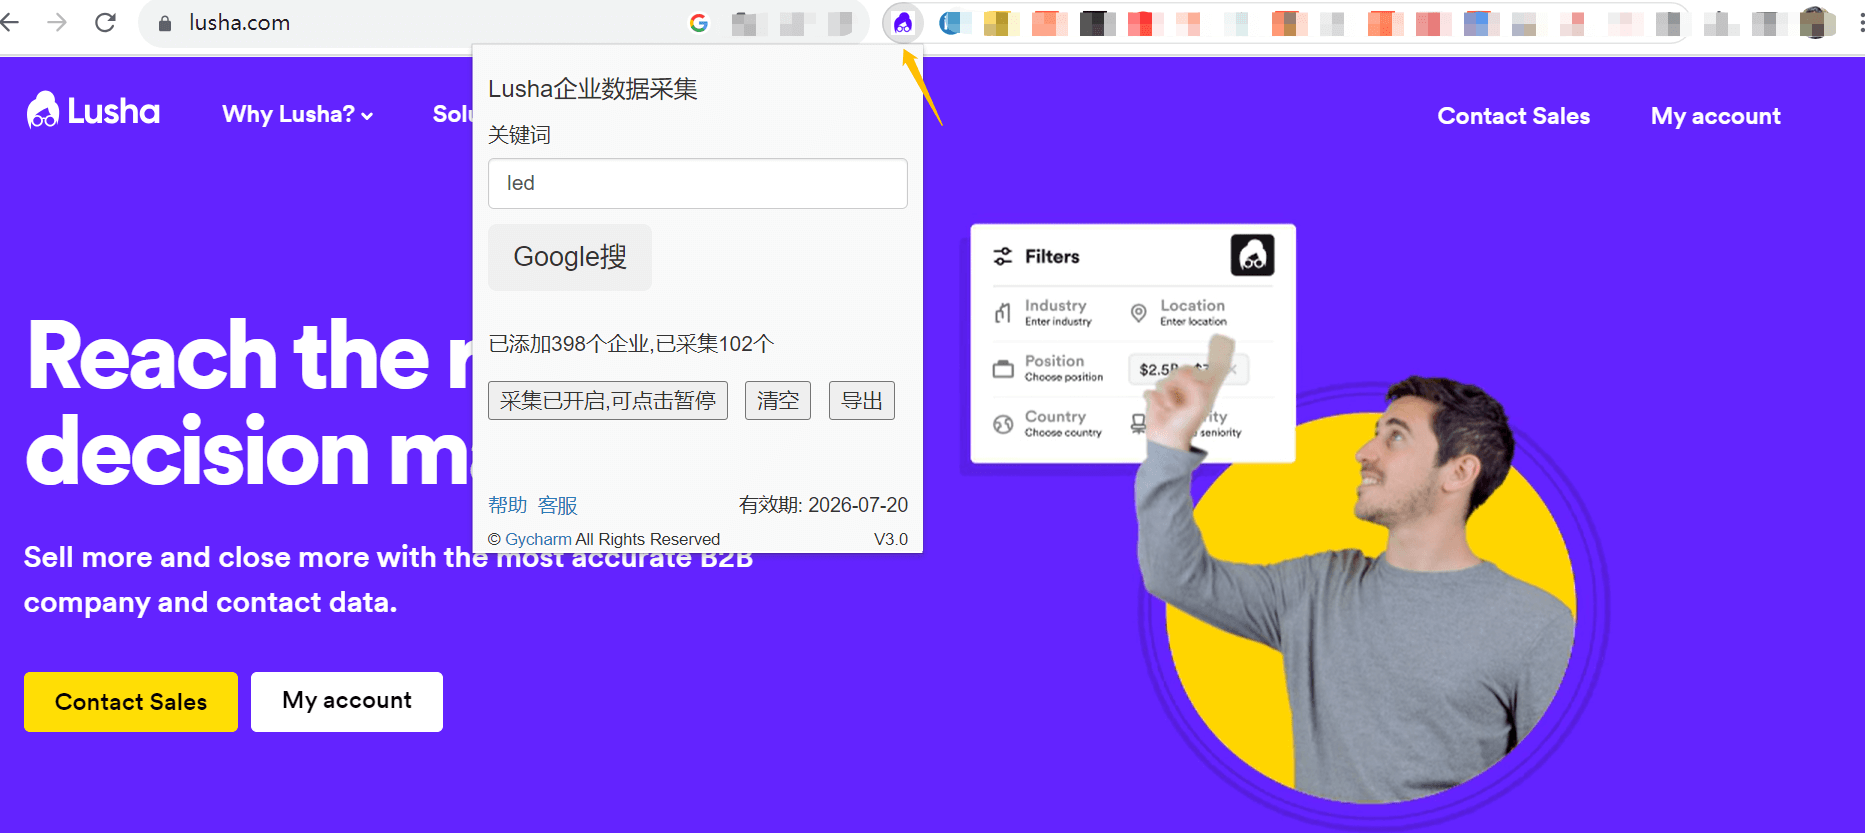Click the 已添加398个企业 status text
Image resolution: width=1865 pixels, height=833 pixels.
[x=631, y=344]
